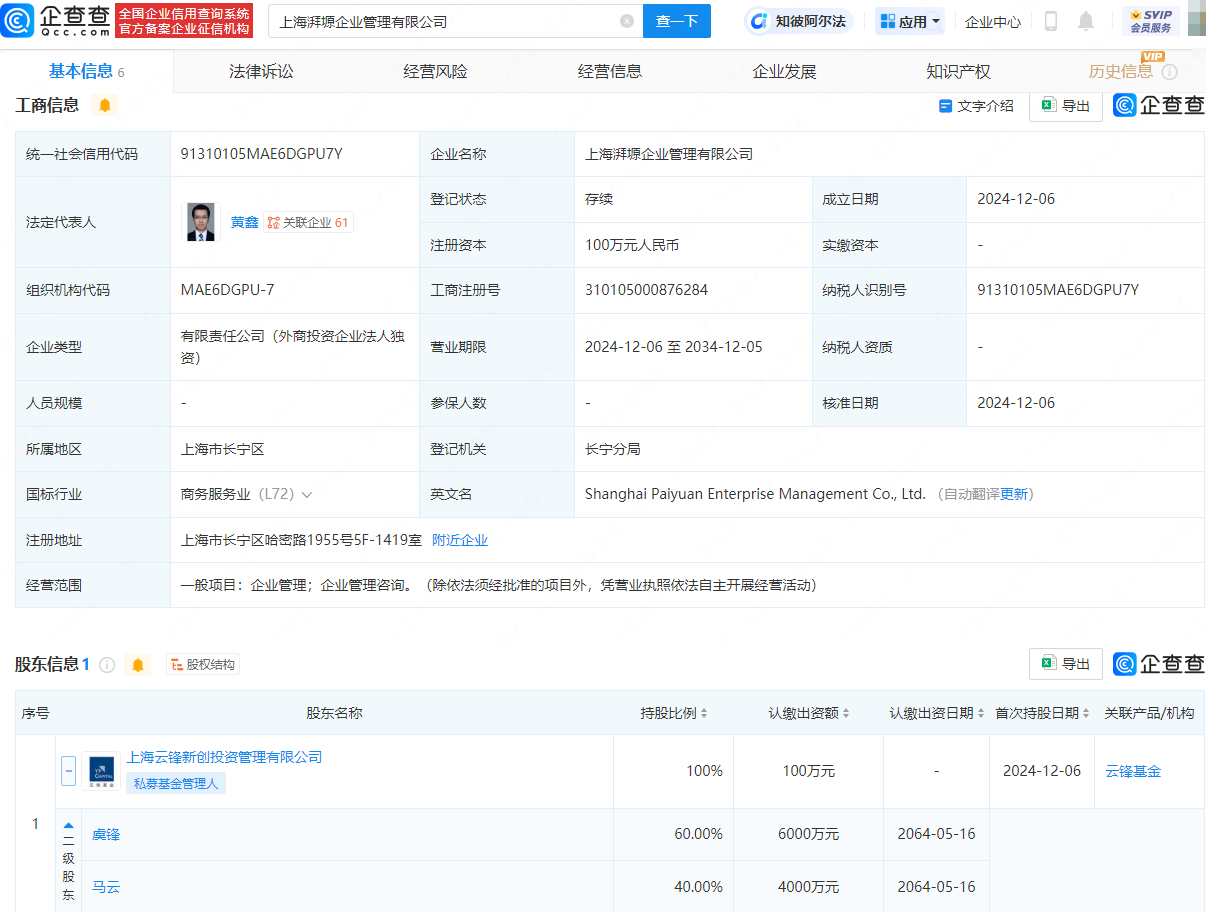Image resolution: width=1206 pixels, height=912 pixels.
Task: Click the Qcc.com logo icon
Action: 18,20
